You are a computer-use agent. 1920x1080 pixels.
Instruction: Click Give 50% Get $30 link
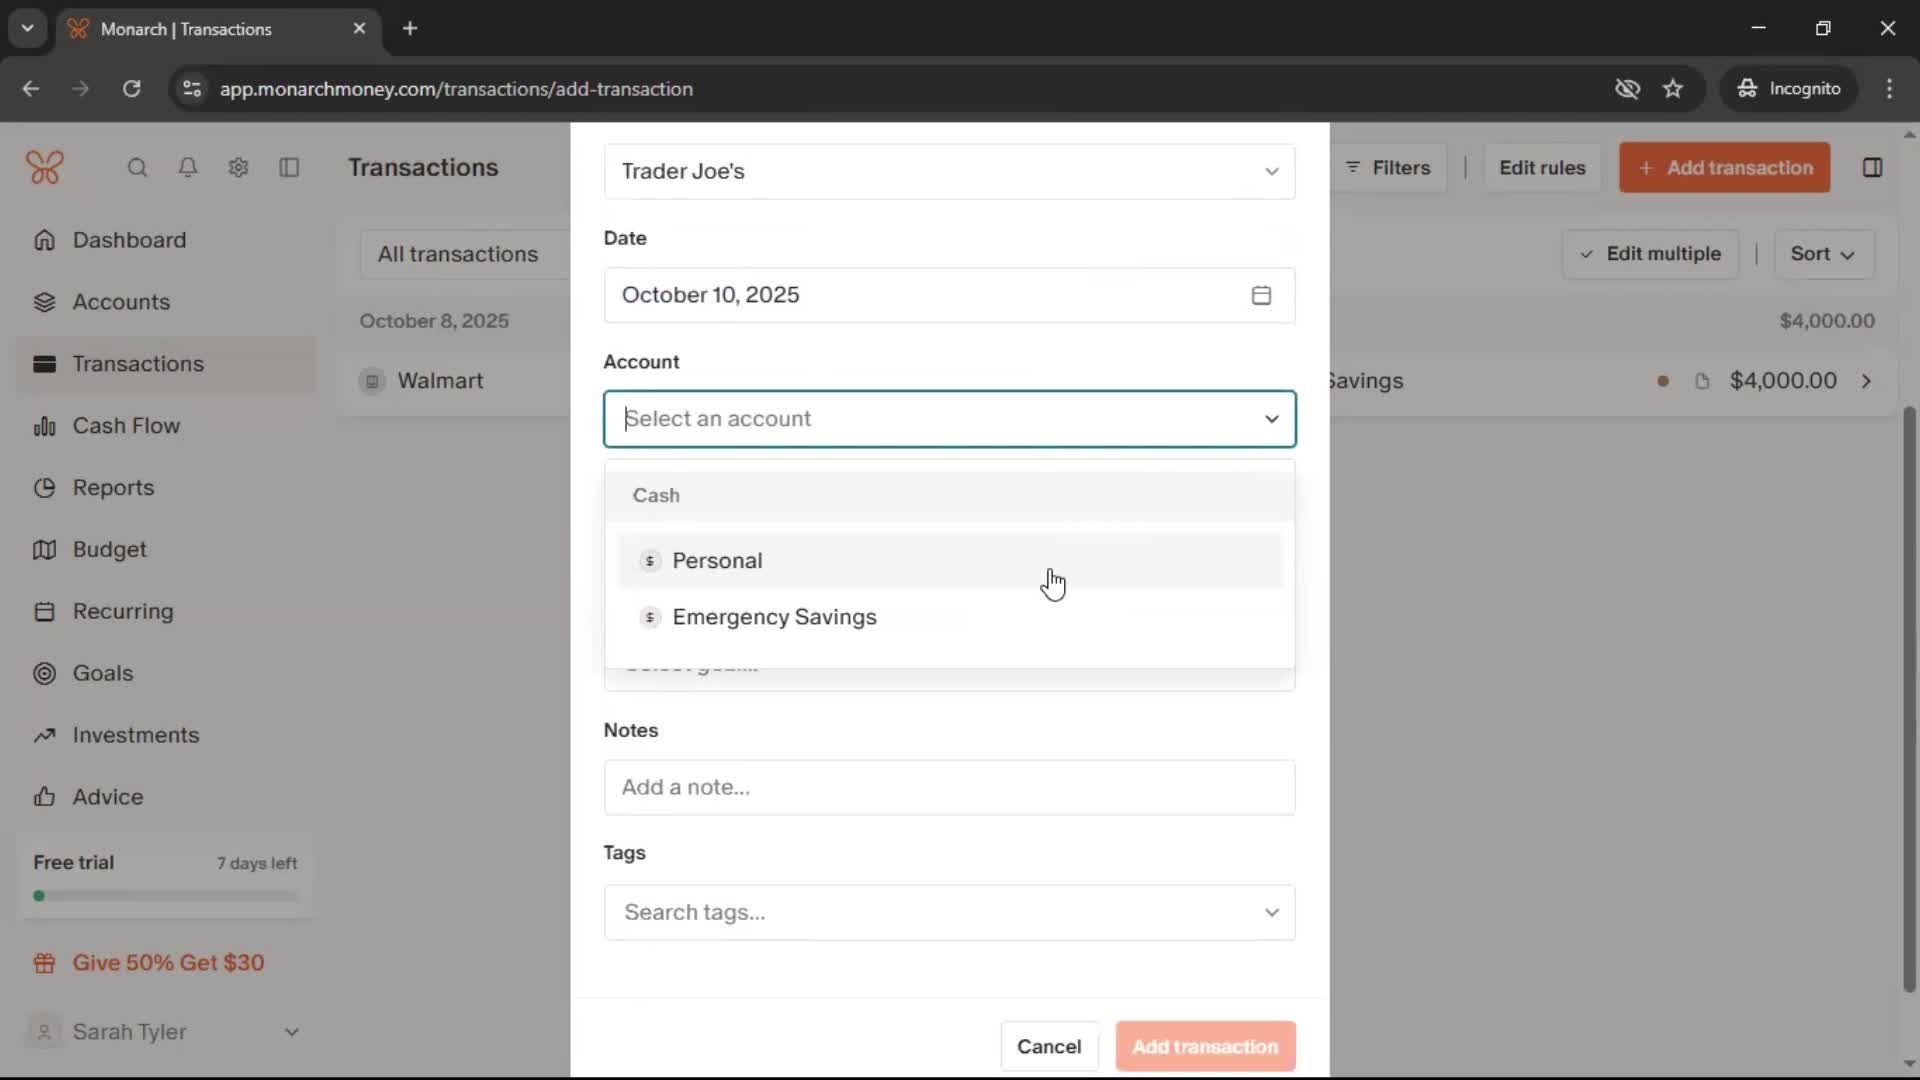pos(168,963)
